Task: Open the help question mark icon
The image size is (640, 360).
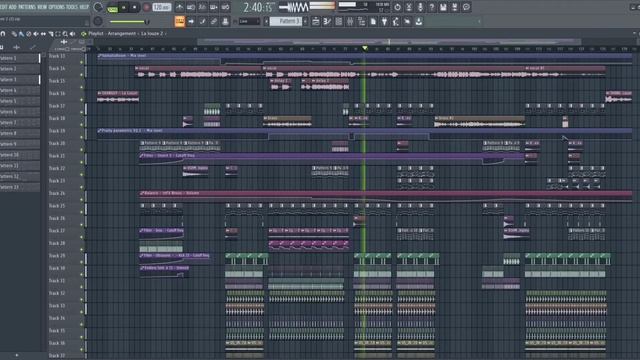Action: pyautogui.click(x=432, y=7)
